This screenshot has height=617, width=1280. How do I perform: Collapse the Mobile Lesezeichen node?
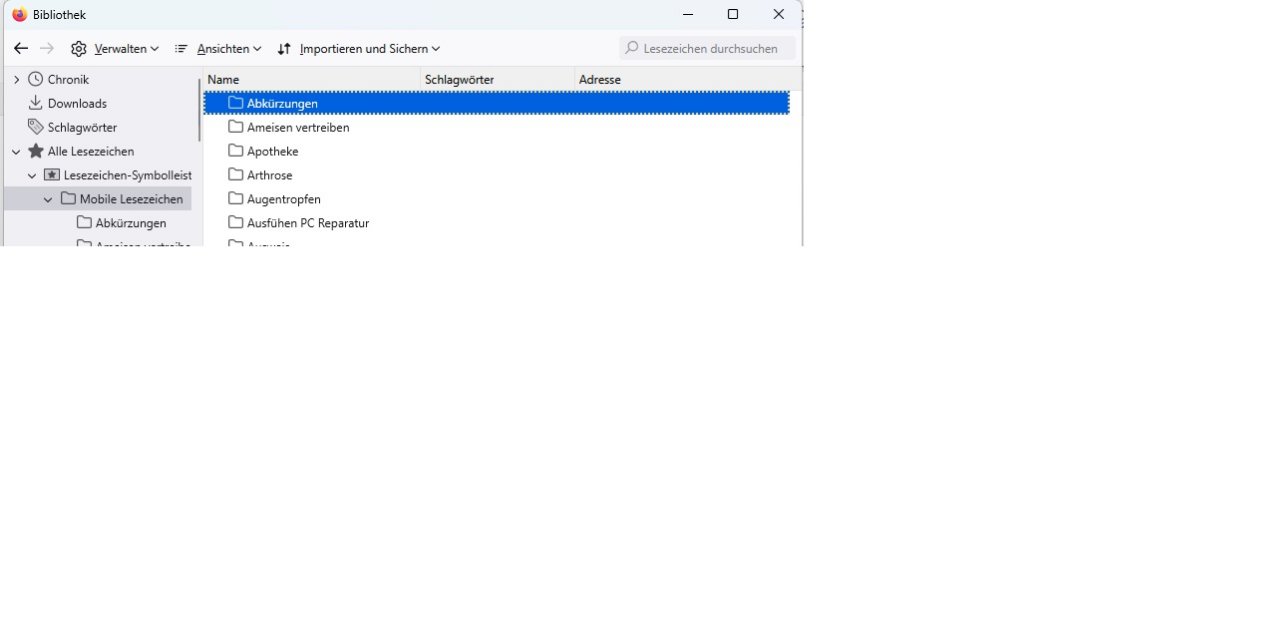[48, 199]
